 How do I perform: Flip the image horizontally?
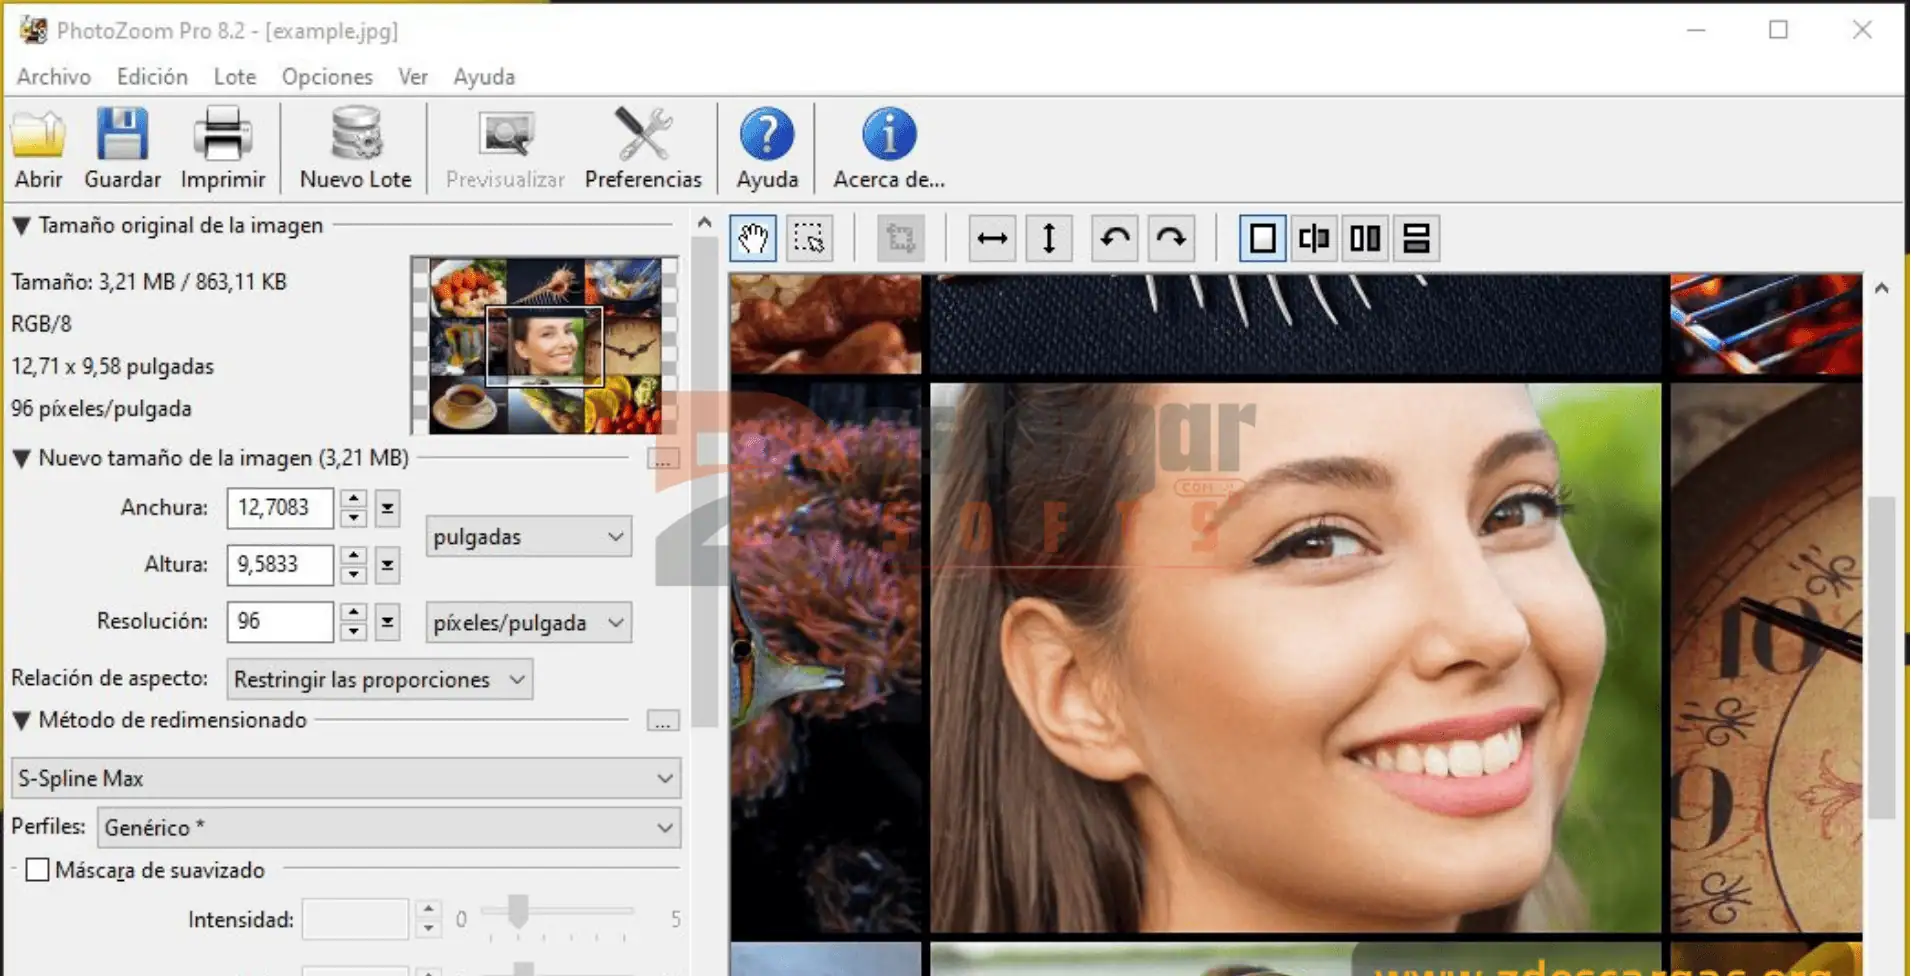click(991, 238)
